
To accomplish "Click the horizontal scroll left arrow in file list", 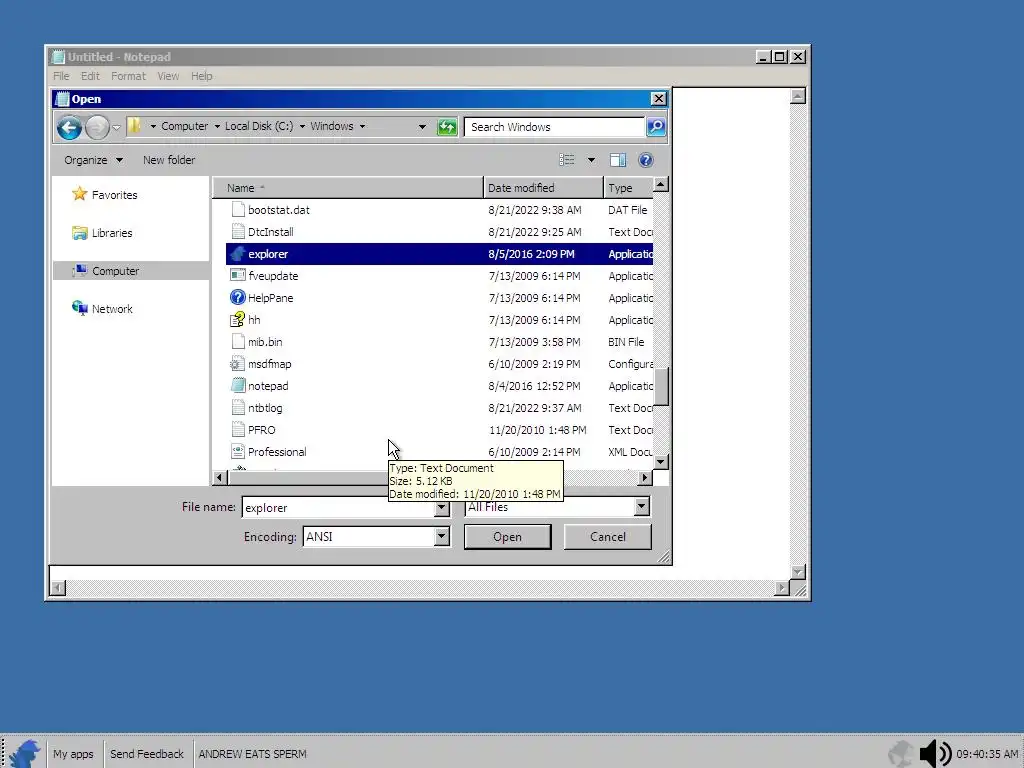I will tap(220, 477).
